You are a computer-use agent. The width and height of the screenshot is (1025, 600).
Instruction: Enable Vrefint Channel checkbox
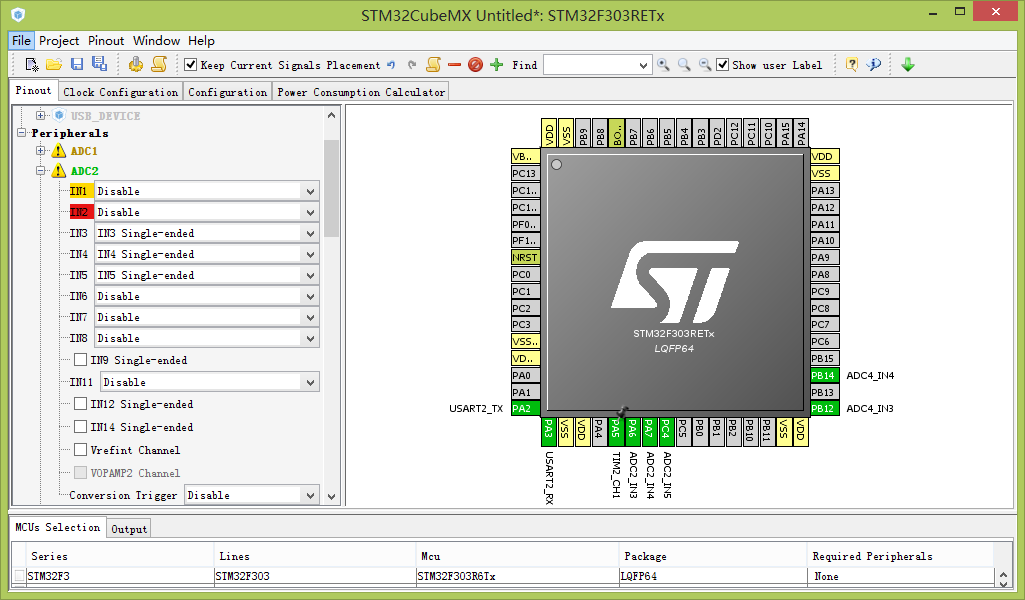point(80,450)
